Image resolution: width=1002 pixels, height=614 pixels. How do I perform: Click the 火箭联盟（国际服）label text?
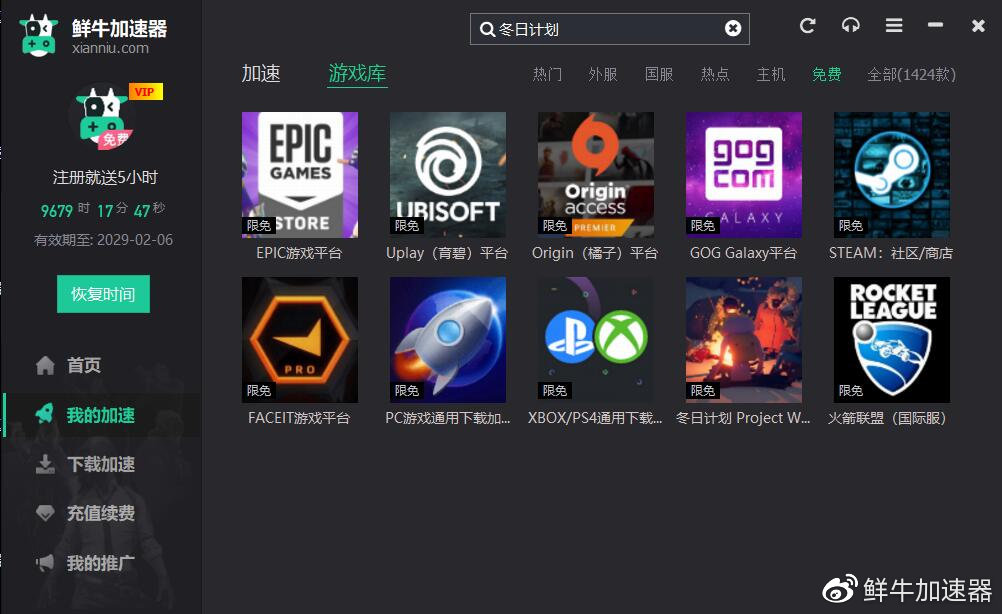click(887, 418)
